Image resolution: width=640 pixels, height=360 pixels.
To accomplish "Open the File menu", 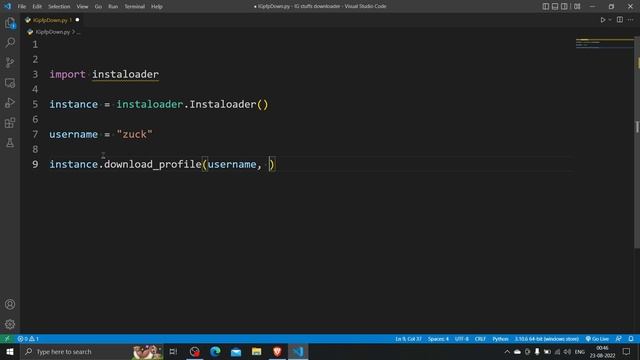I will [x=22, y=7].
